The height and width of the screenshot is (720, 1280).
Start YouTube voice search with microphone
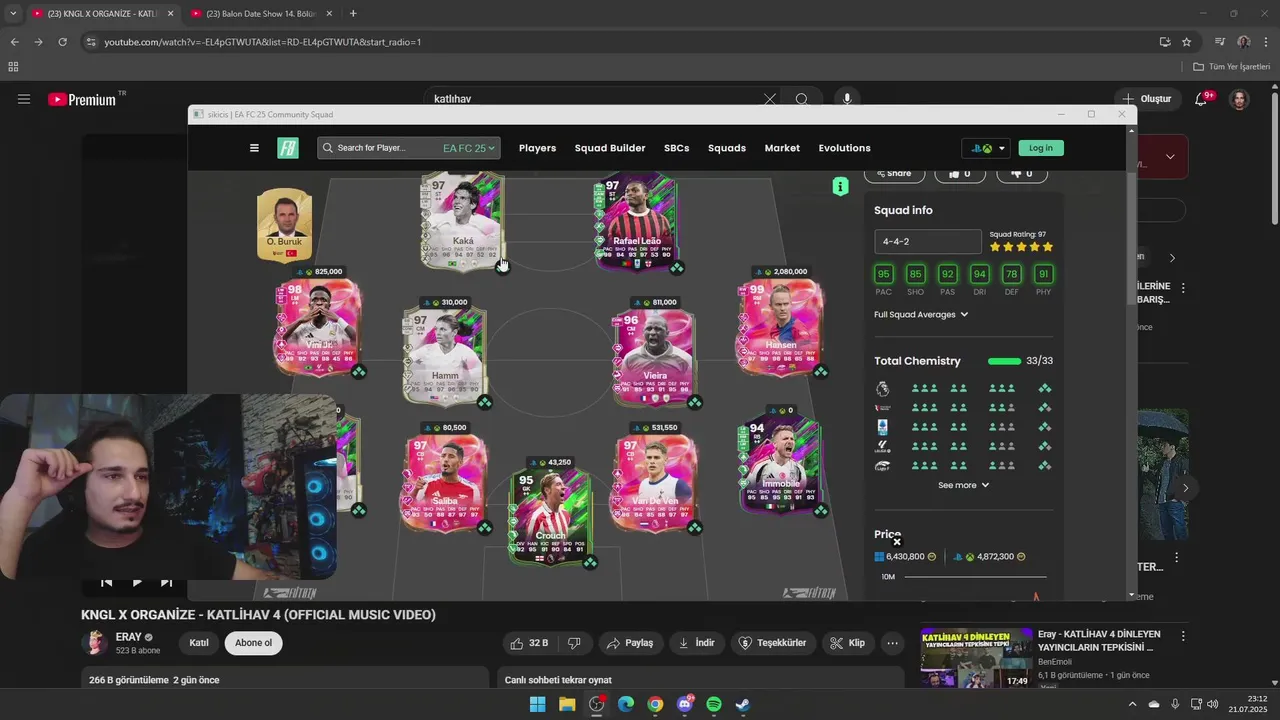coord(847,99)
